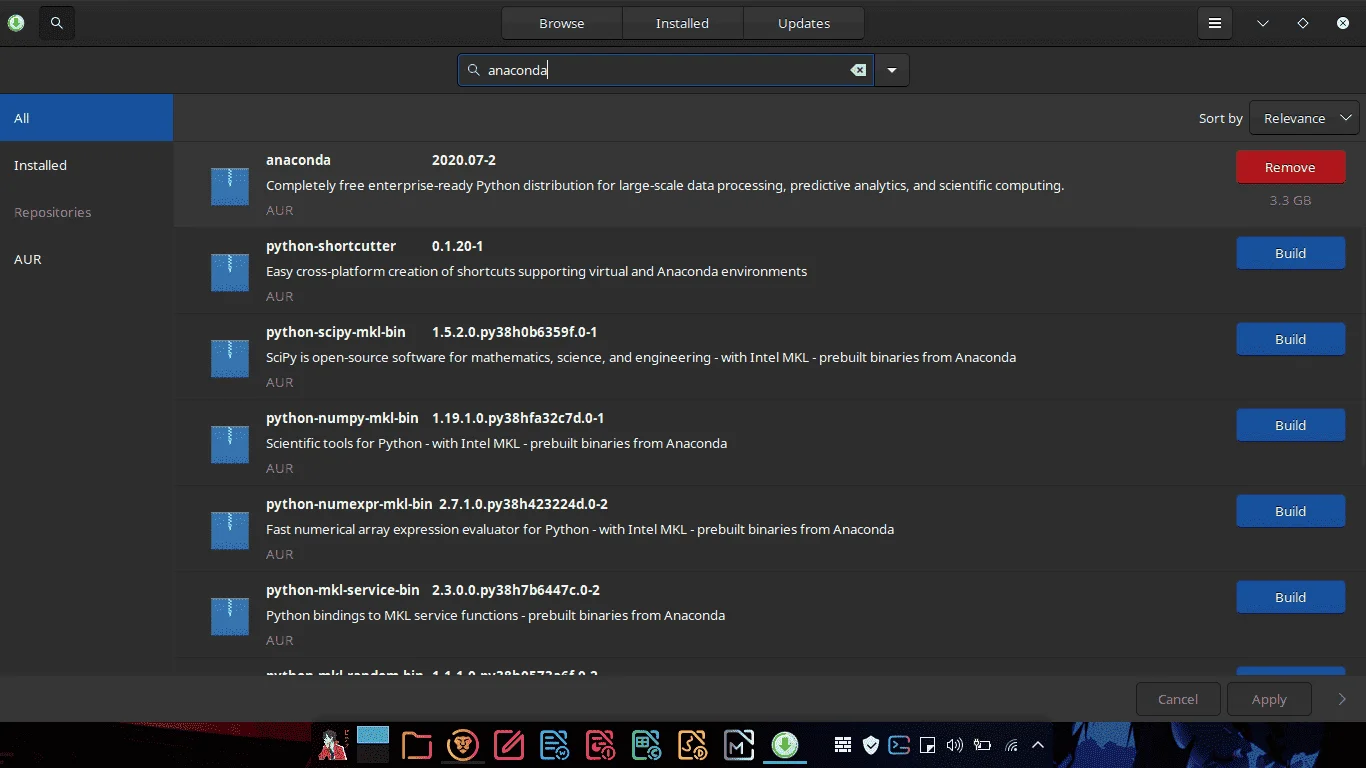Click the Fast numerical array expression description
This screenshot has width=1366, height=768.
tap(580, 529)
